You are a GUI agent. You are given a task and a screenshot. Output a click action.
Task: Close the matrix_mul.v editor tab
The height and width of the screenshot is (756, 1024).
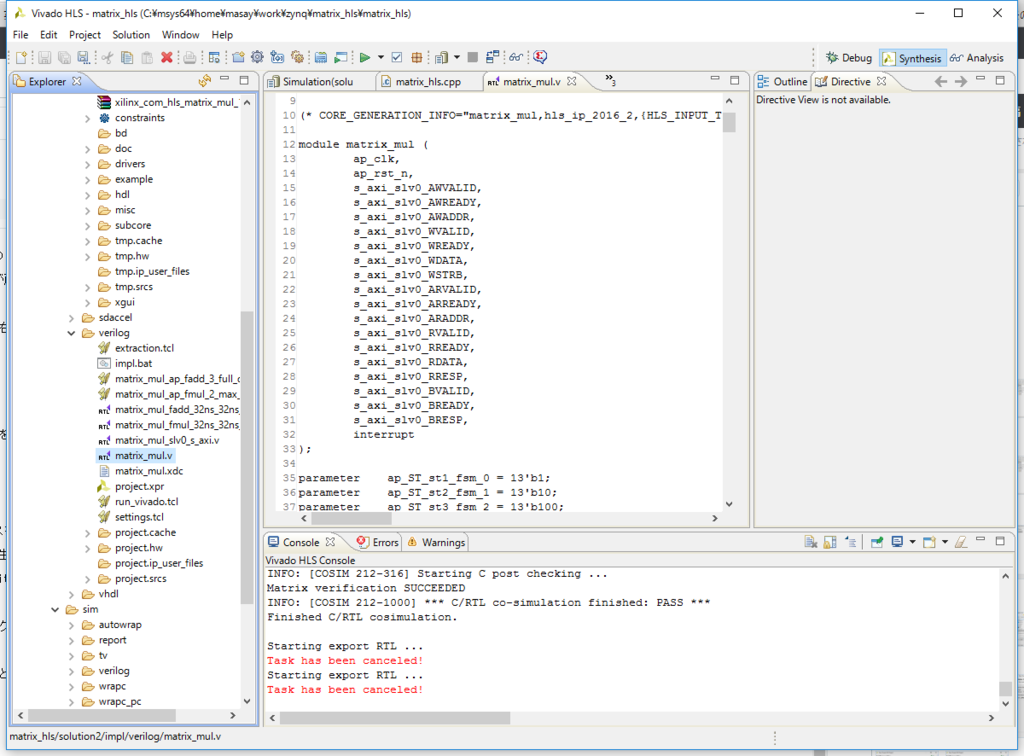[571, 81]
